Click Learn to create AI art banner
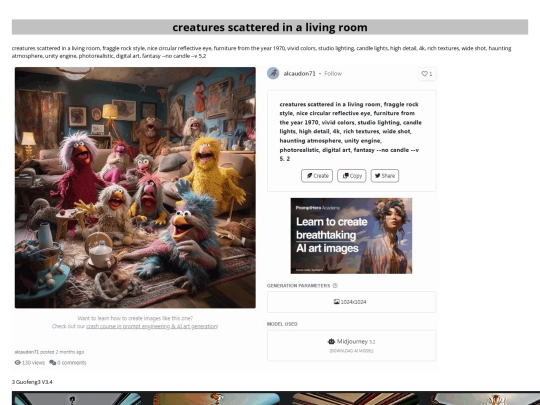The width and height of the screenshot is (540, 405). click(351, 236)
